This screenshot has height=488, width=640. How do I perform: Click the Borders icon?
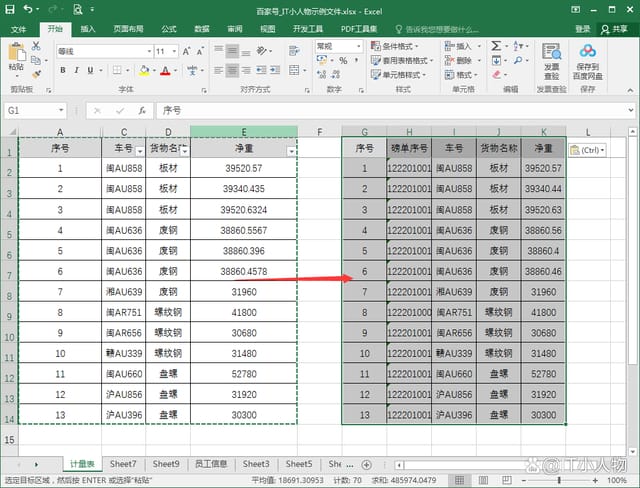[x=117, y=70]
